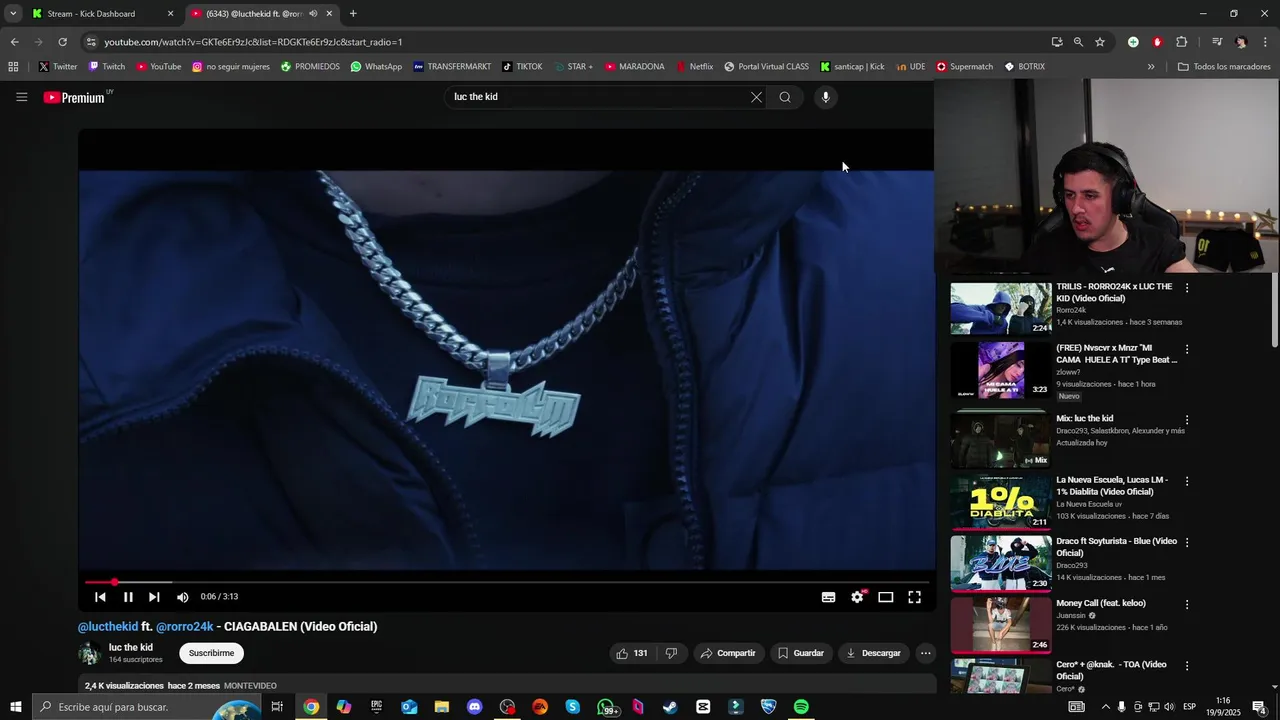This screenshot has width=1280, height=720.
Task: Clear the search box text
Action: click(756, 97)
